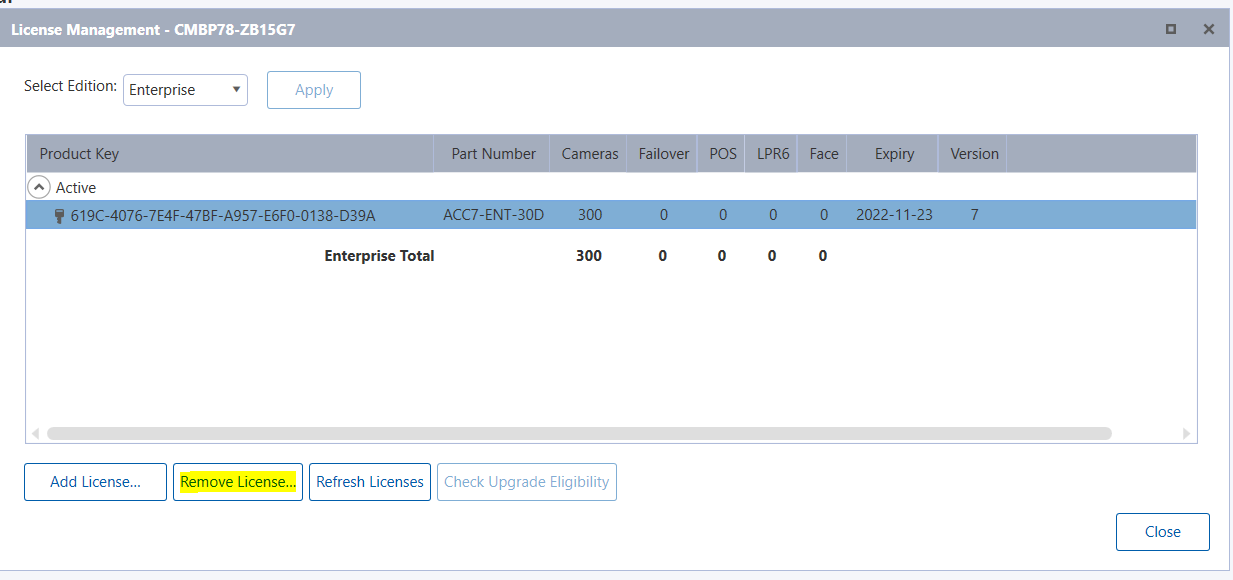Collapse the Active licenses group
This screenshot has height=580, width=1233.
coord(38,186)
